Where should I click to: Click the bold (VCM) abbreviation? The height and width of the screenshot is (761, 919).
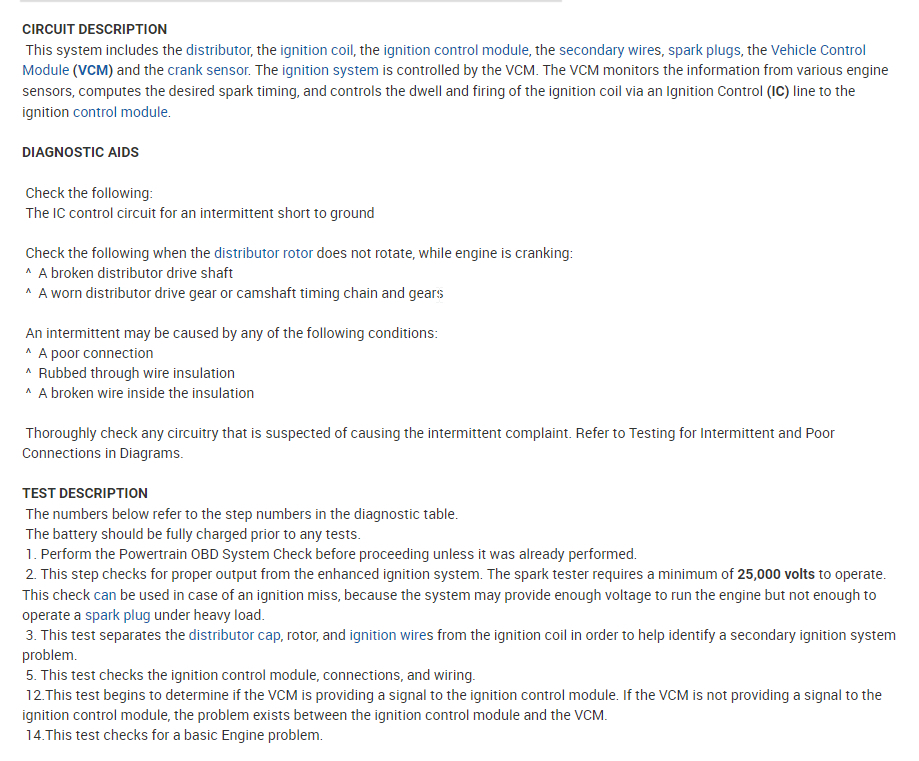92,70
